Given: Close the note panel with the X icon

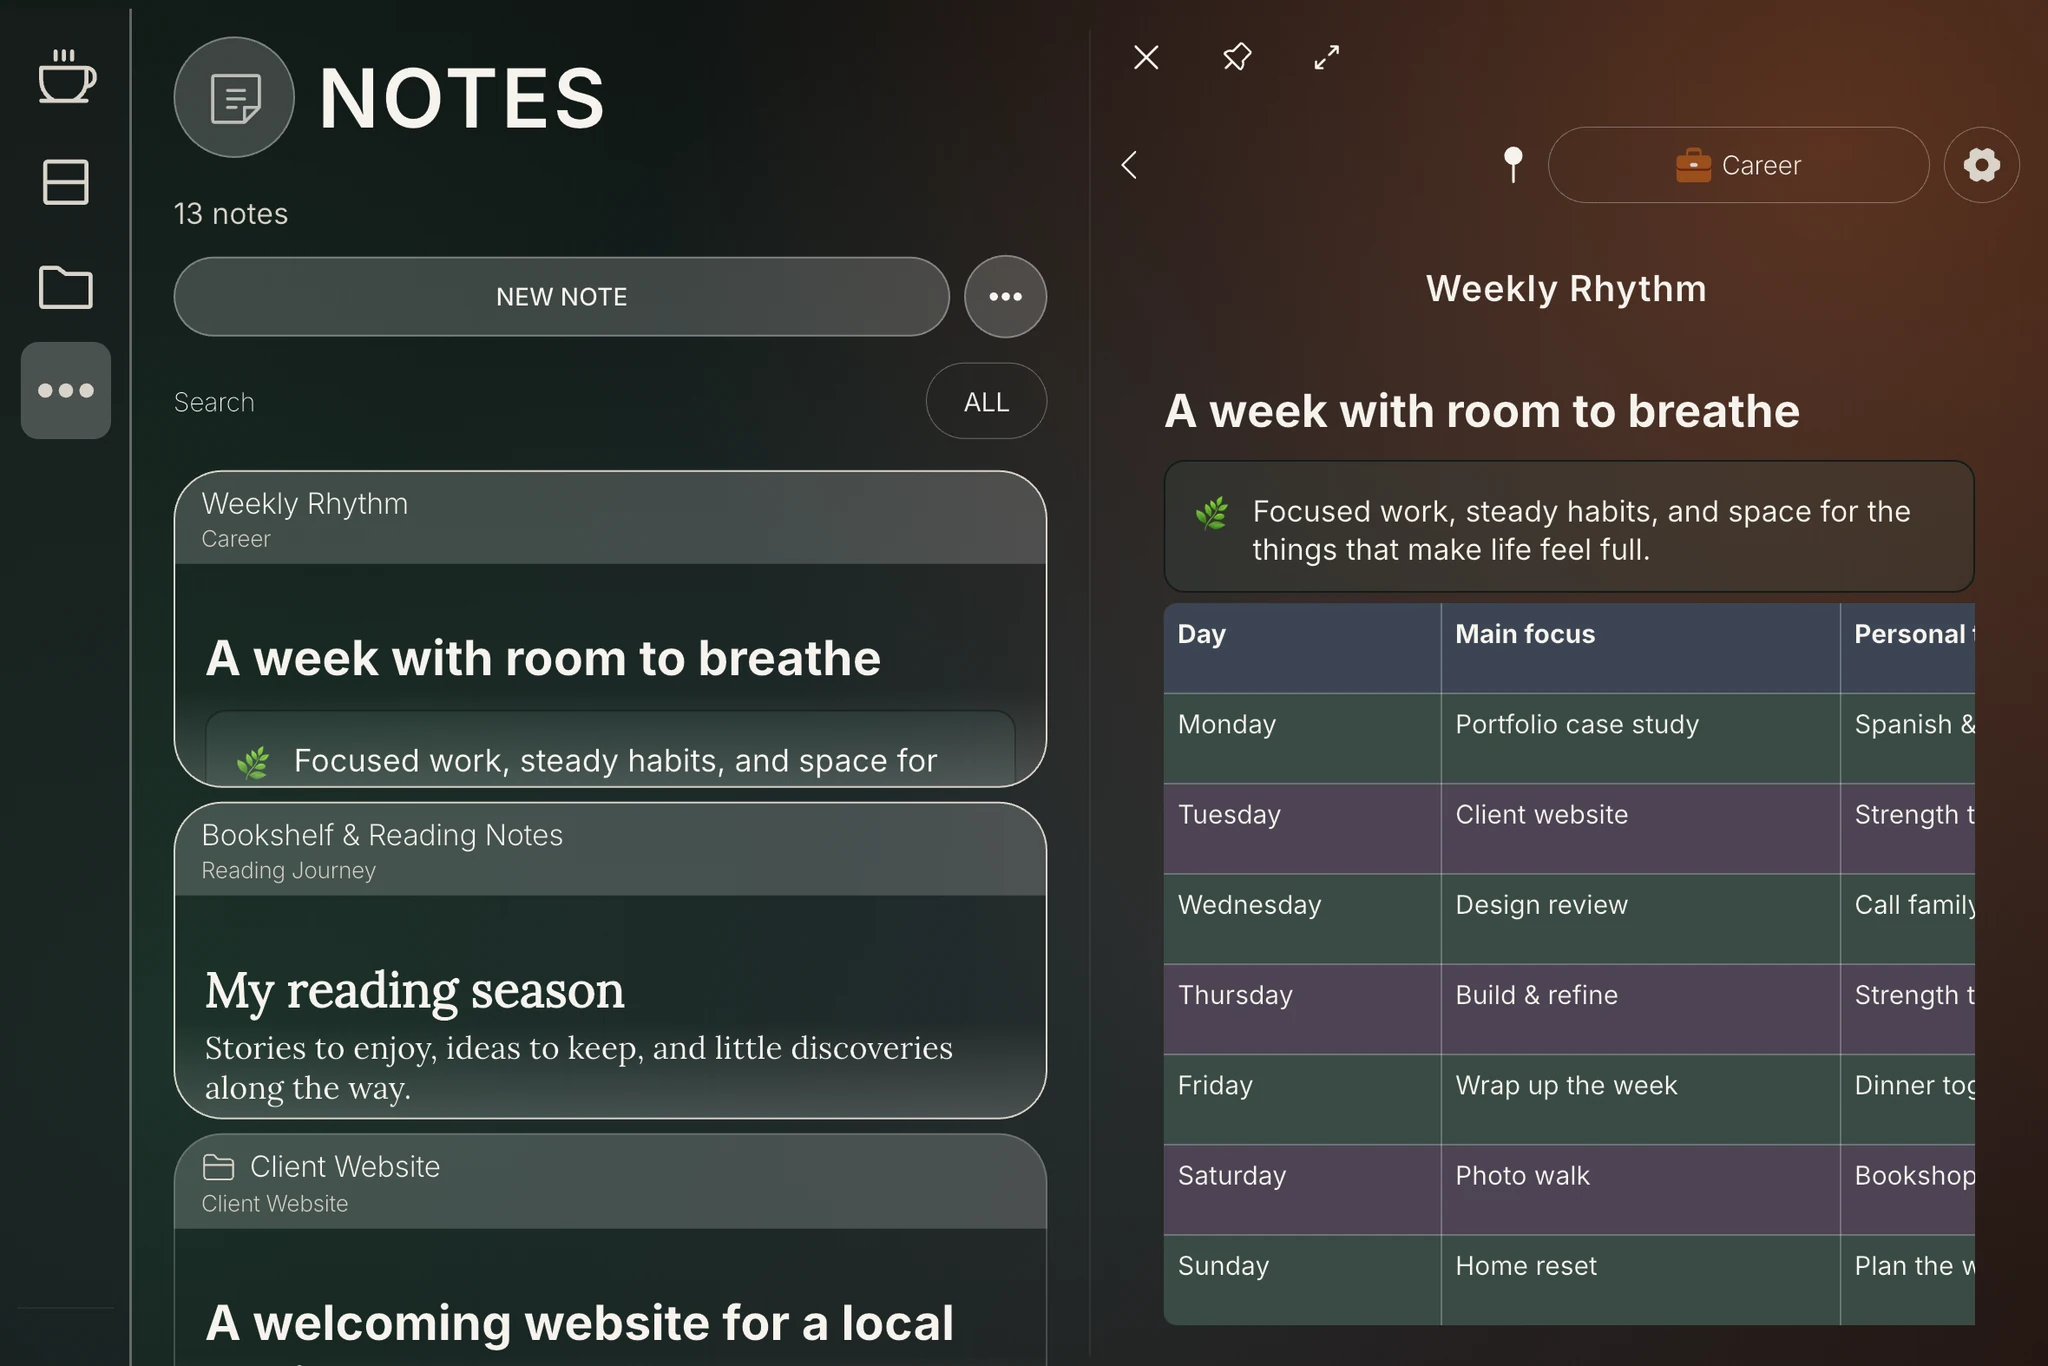Looking at the screenshot, I should [x=1146, y=57].
